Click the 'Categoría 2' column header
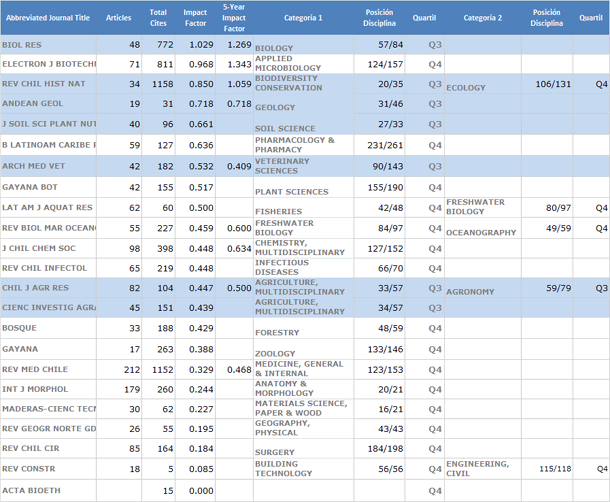 pos(483,18)
